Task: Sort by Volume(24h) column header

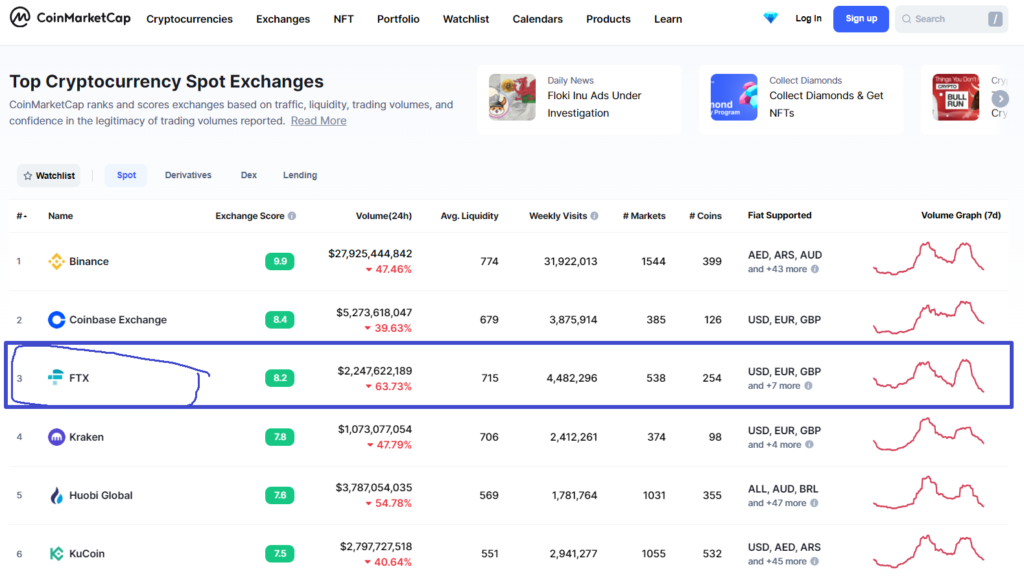Action: click(x=384, y=216)
